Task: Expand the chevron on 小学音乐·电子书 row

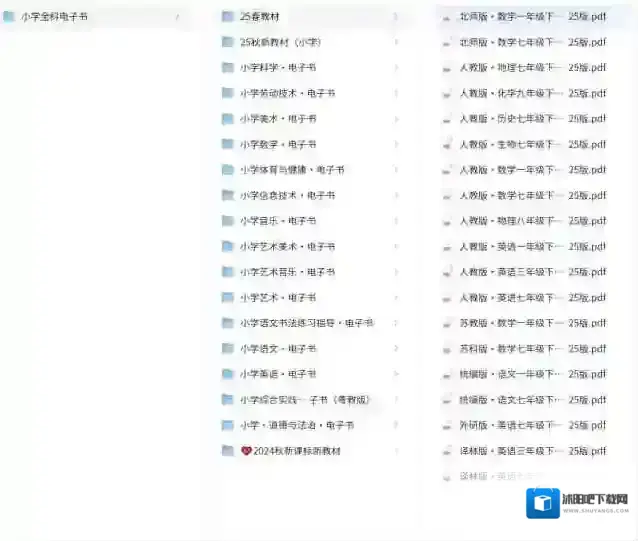Action: tap(396, 221)
